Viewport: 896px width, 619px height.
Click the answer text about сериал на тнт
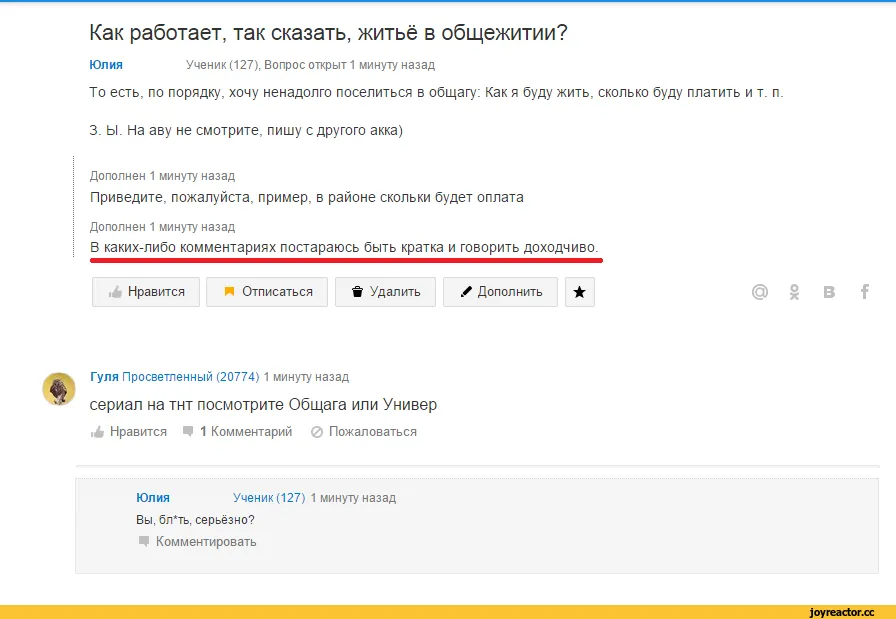263,405
